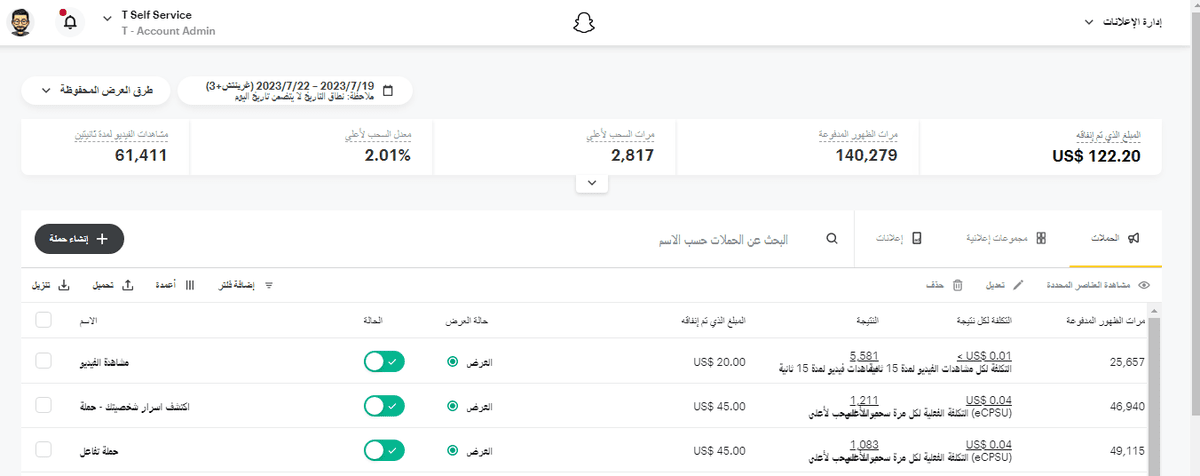Select the اكتشف اسرار شخصيتك campaign checkbox
Image resolution: width=1200 pixels, height=476 pixels.
(43, 406)
